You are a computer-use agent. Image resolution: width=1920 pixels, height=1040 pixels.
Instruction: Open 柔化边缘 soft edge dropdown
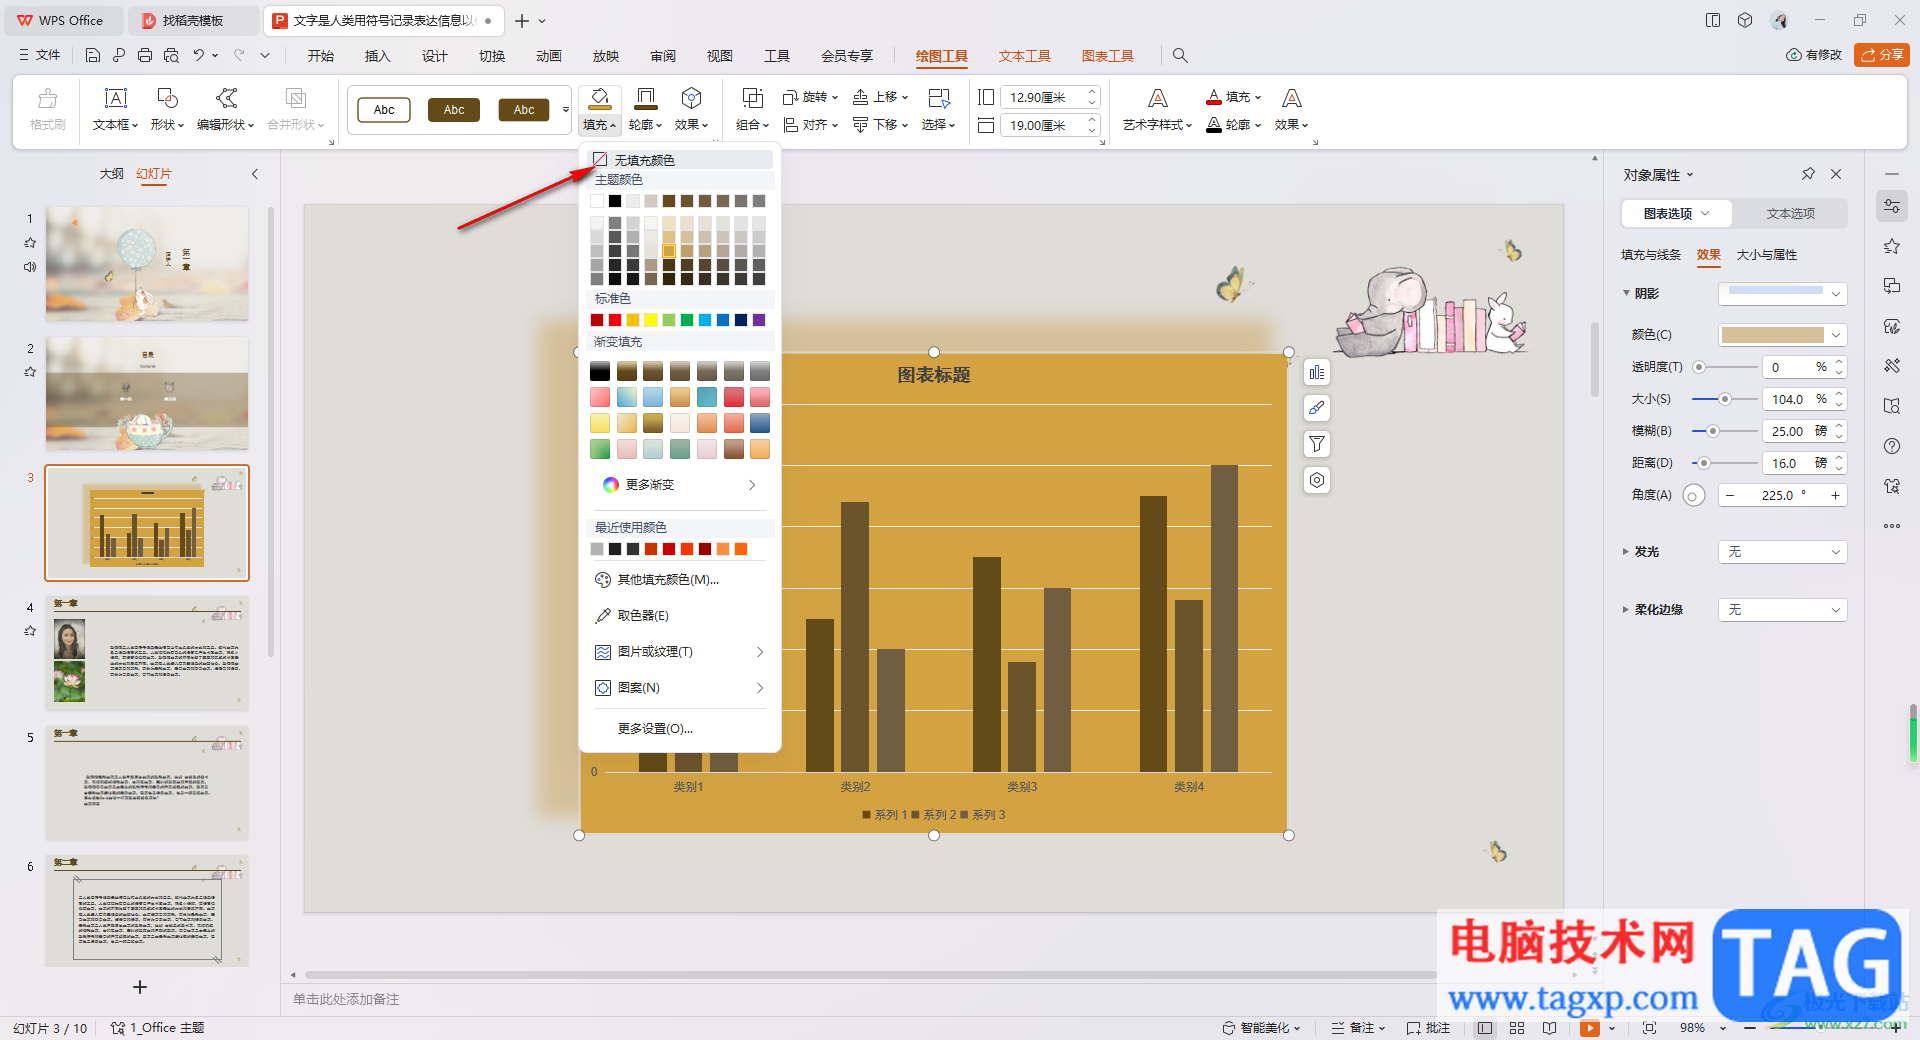tap(1782, 610)
